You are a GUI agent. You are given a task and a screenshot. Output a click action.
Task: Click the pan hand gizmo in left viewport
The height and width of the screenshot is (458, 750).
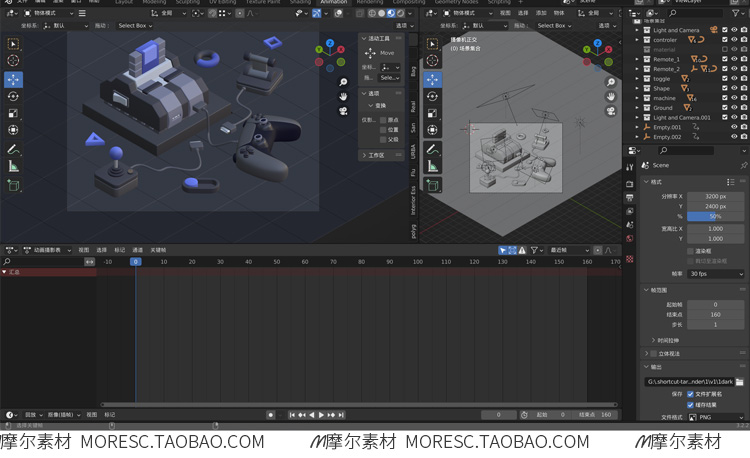[x=343, y=97]
